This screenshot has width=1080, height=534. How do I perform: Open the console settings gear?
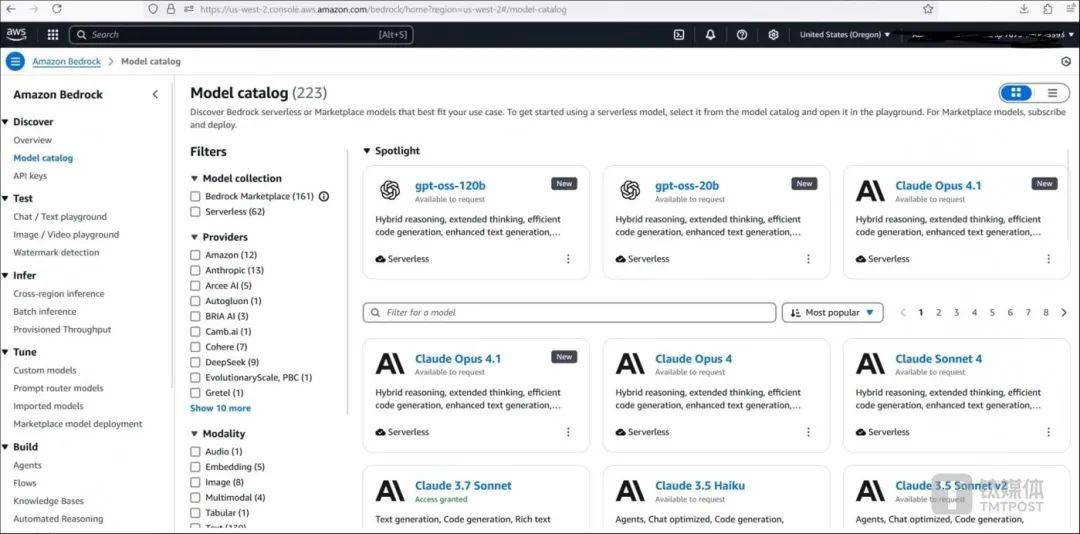[773, 34]
